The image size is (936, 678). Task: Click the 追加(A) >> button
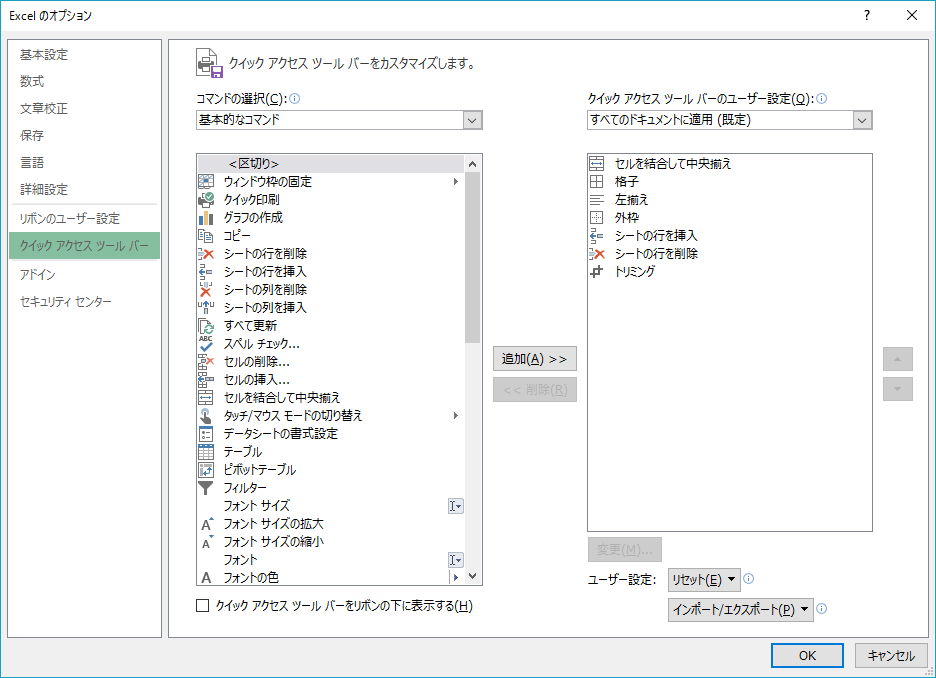[534, 359]
